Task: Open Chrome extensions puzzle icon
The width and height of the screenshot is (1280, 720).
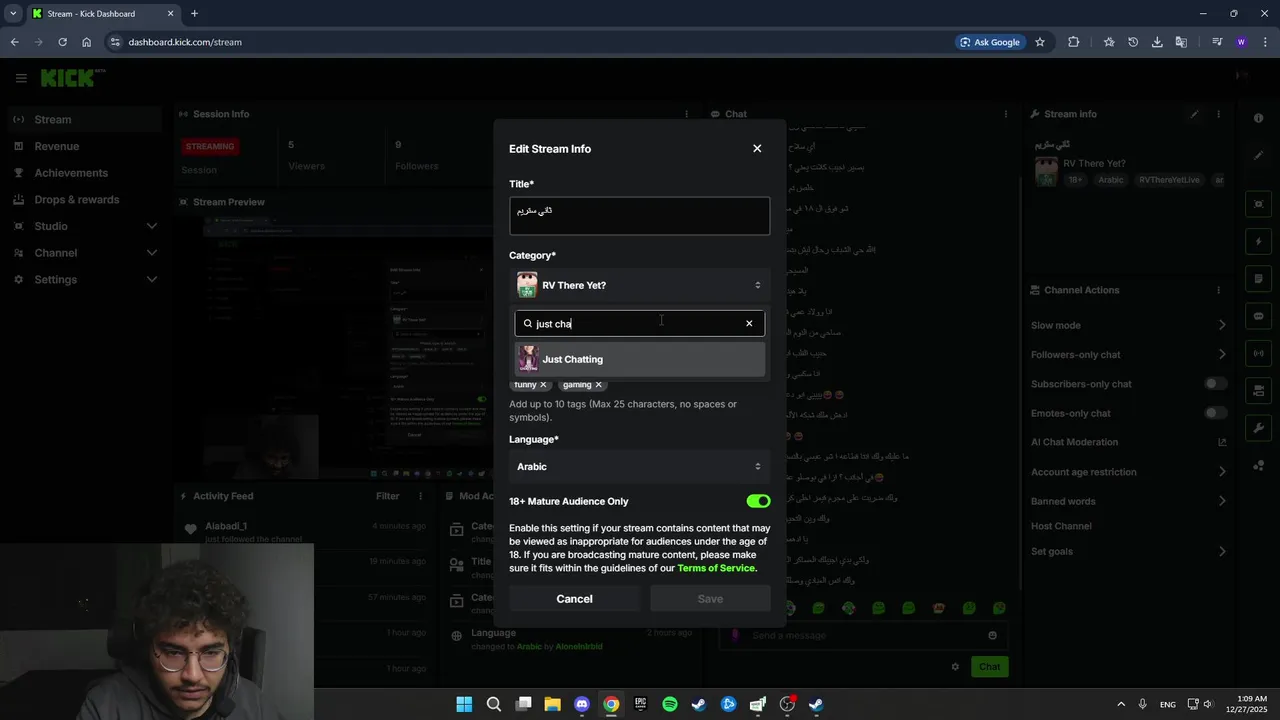Action: (x=1073, y=42)
